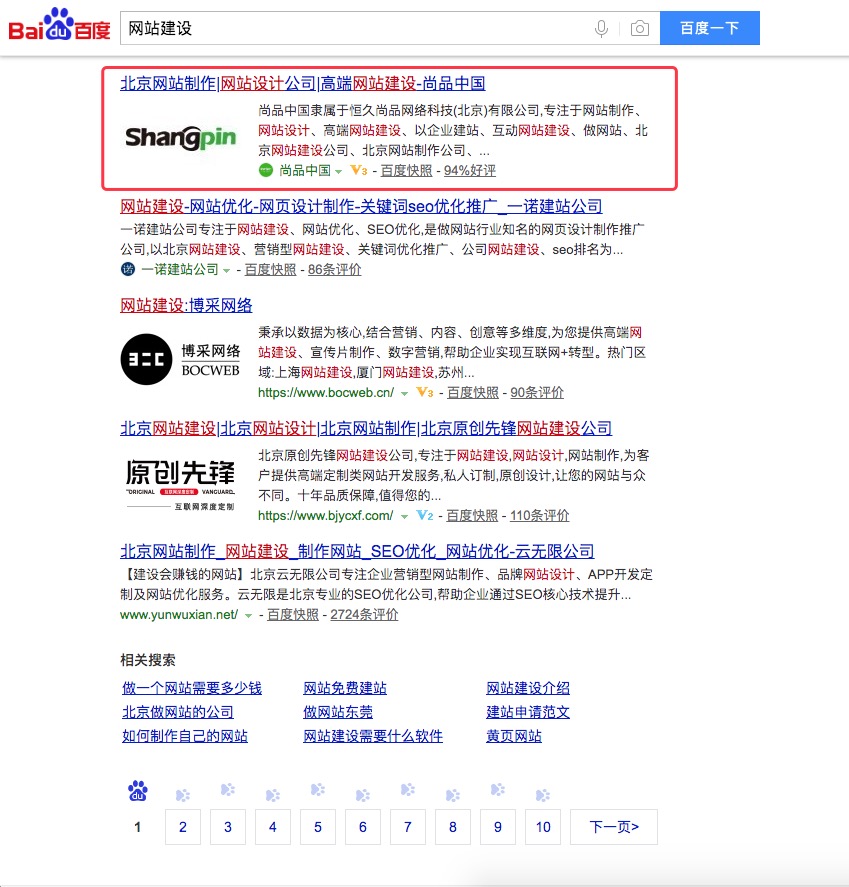Click the V3 badge beside 尚品中国
The height and width of the screenshot is (887, 849).
pyautogui.click(x=359, y=171)
